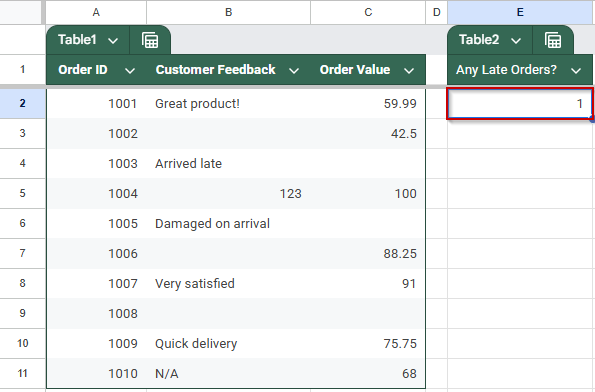Select cell with Order ID 1008
The height and width of the screenshot is (392, 595).
click(96, 313)
